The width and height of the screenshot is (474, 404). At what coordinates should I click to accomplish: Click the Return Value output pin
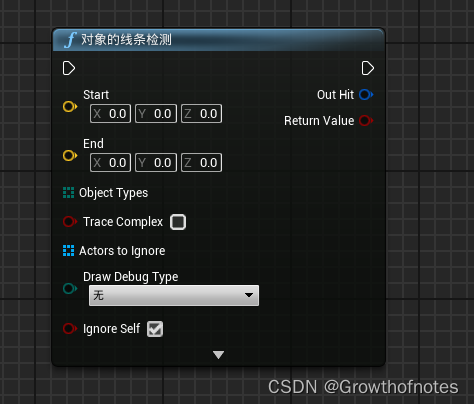tap(366, 120)
